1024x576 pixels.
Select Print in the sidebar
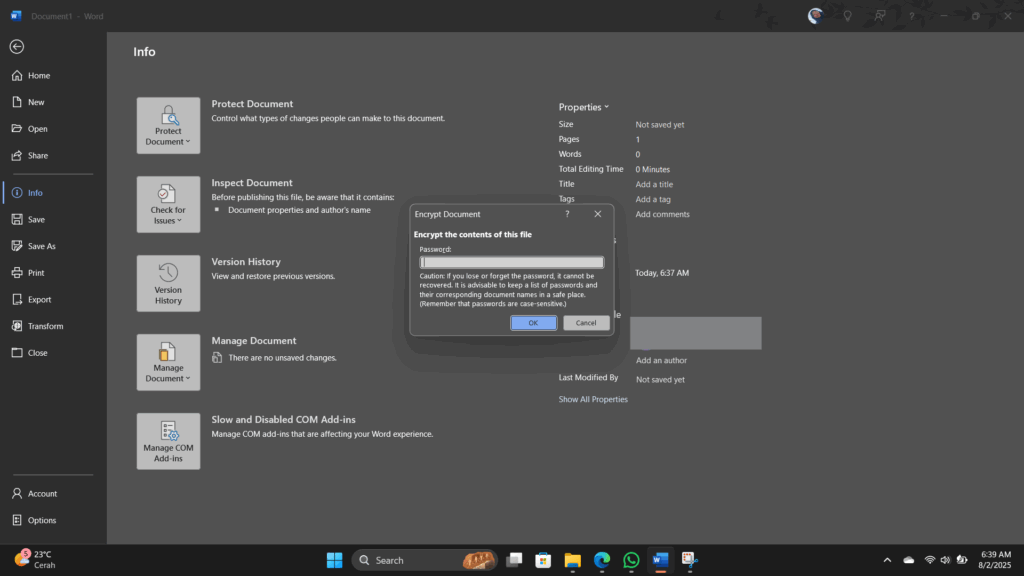36,273
